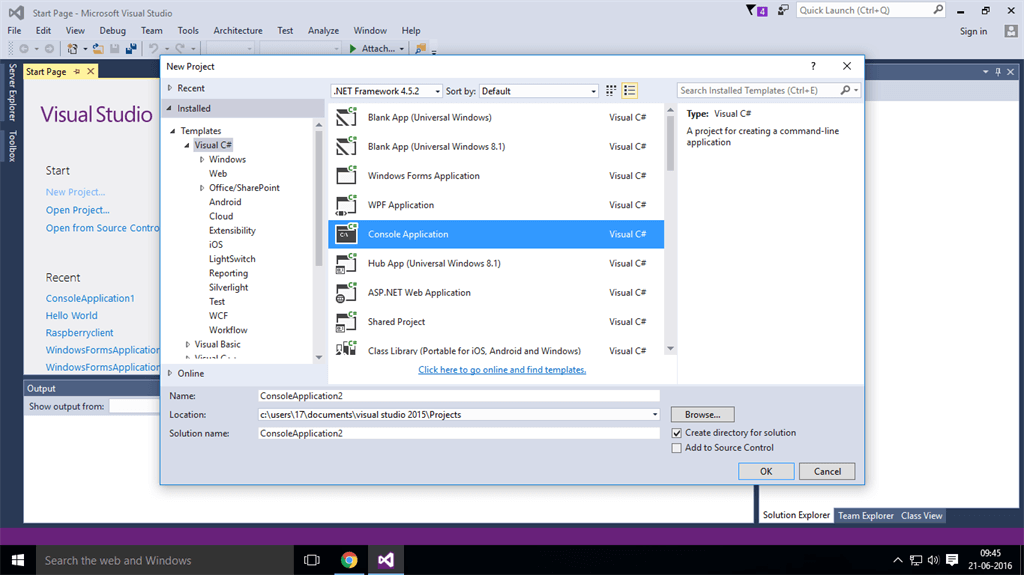Expand the Windows node under Visual C#
1024x575 pixels.
pos(201,160)
